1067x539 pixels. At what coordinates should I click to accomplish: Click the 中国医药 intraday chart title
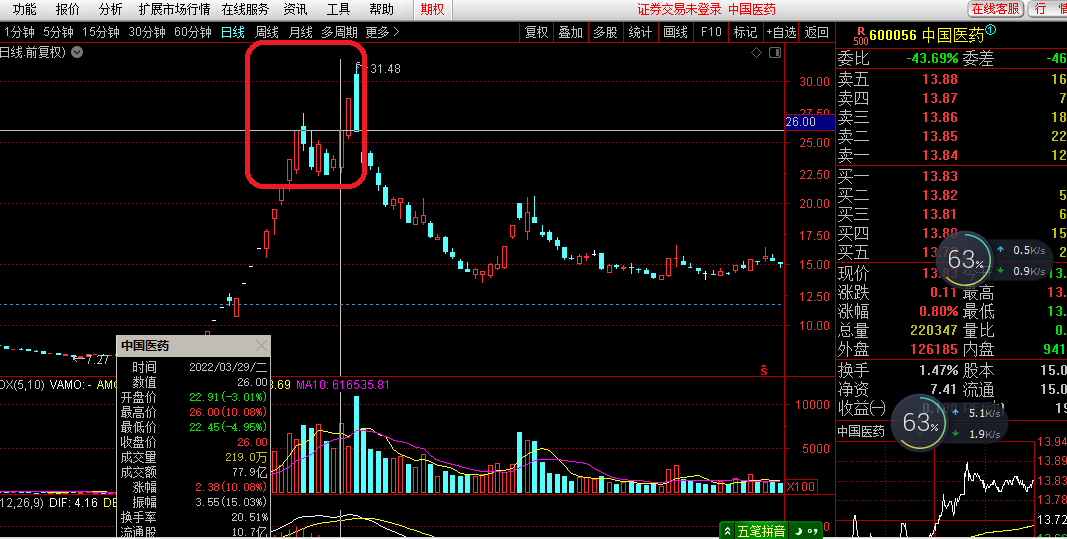tap(861, 431)
